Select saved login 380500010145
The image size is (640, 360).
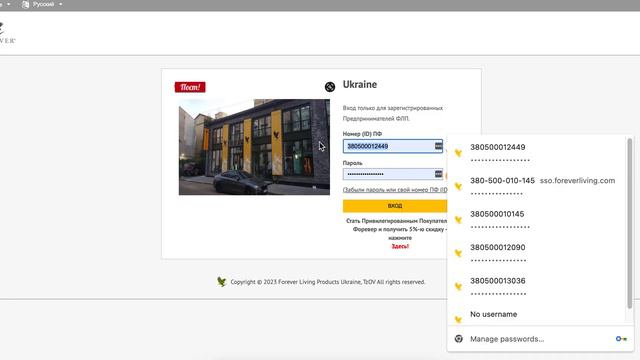tap(537, 220)
